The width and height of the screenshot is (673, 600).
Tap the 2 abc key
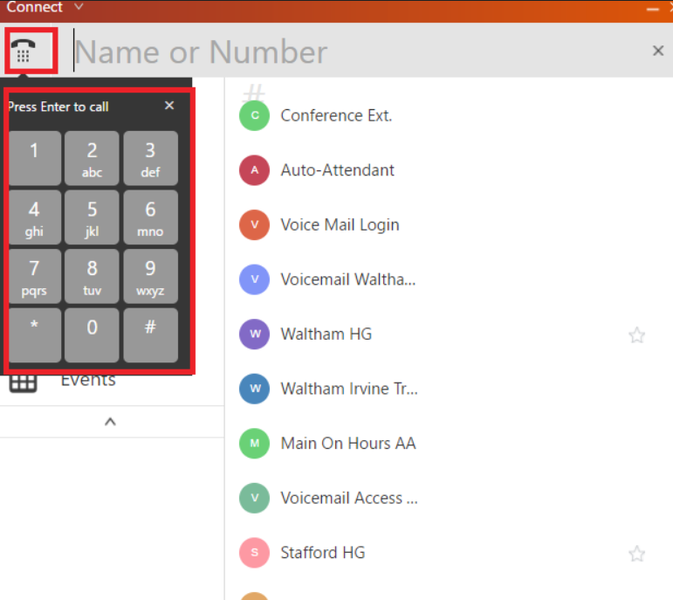(x=92, y=158)
